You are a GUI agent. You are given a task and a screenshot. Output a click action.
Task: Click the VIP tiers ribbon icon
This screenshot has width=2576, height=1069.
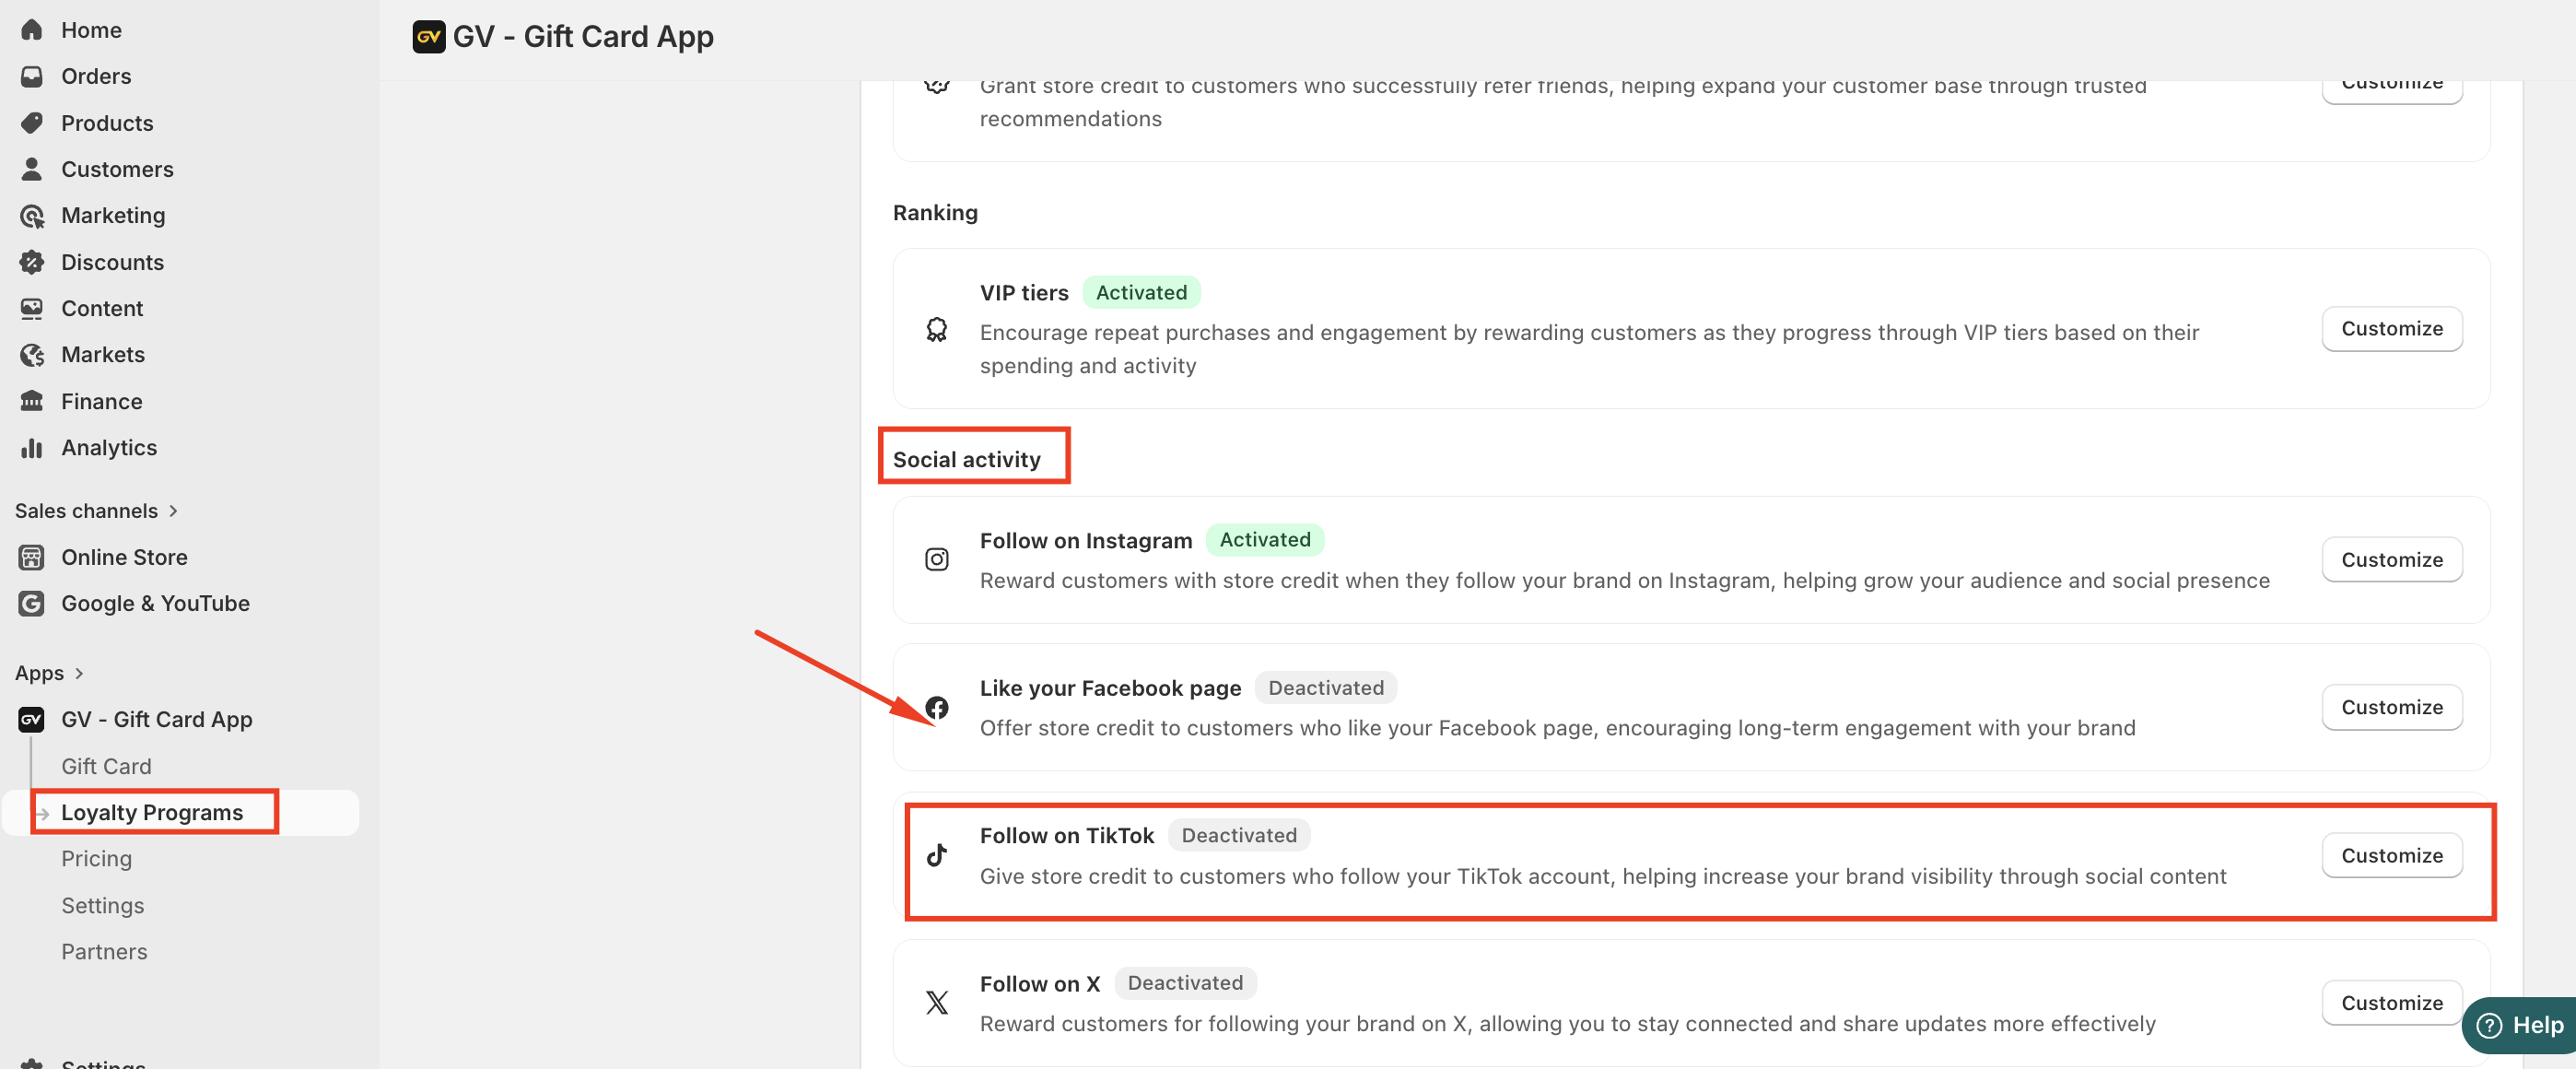[936, 329]
